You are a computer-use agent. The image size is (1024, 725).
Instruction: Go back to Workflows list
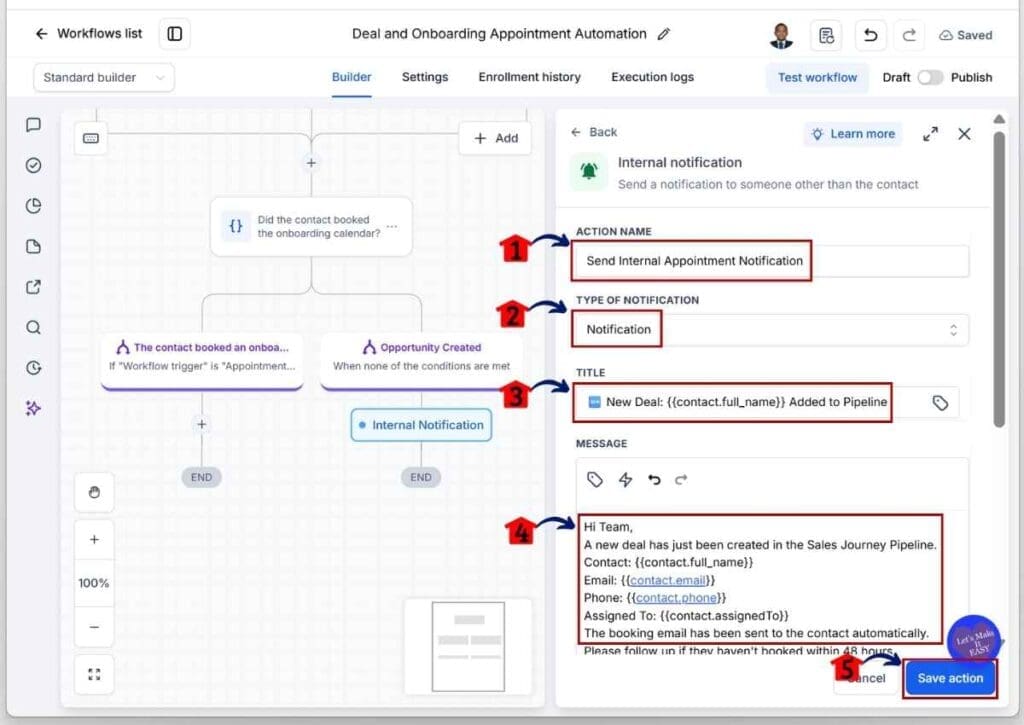(88, 33)
